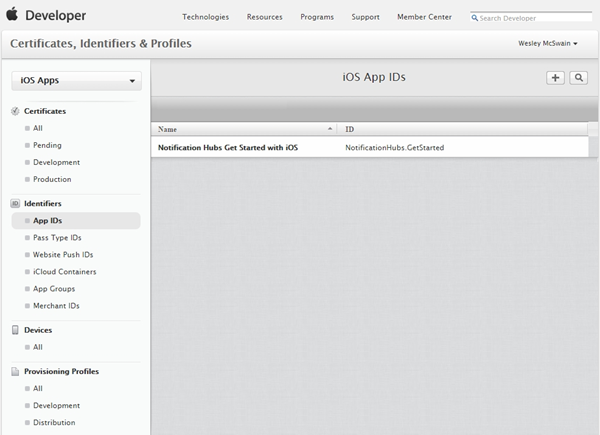The image size is (600, 435).
Task: Sort by the ID column header
Action: [x=349, y=129]
